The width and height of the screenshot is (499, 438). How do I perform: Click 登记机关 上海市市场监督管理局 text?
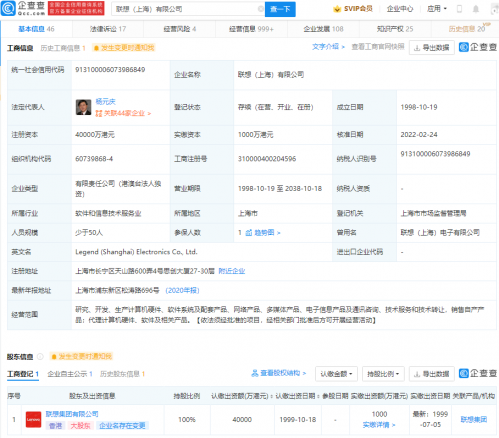pos(433,213)
